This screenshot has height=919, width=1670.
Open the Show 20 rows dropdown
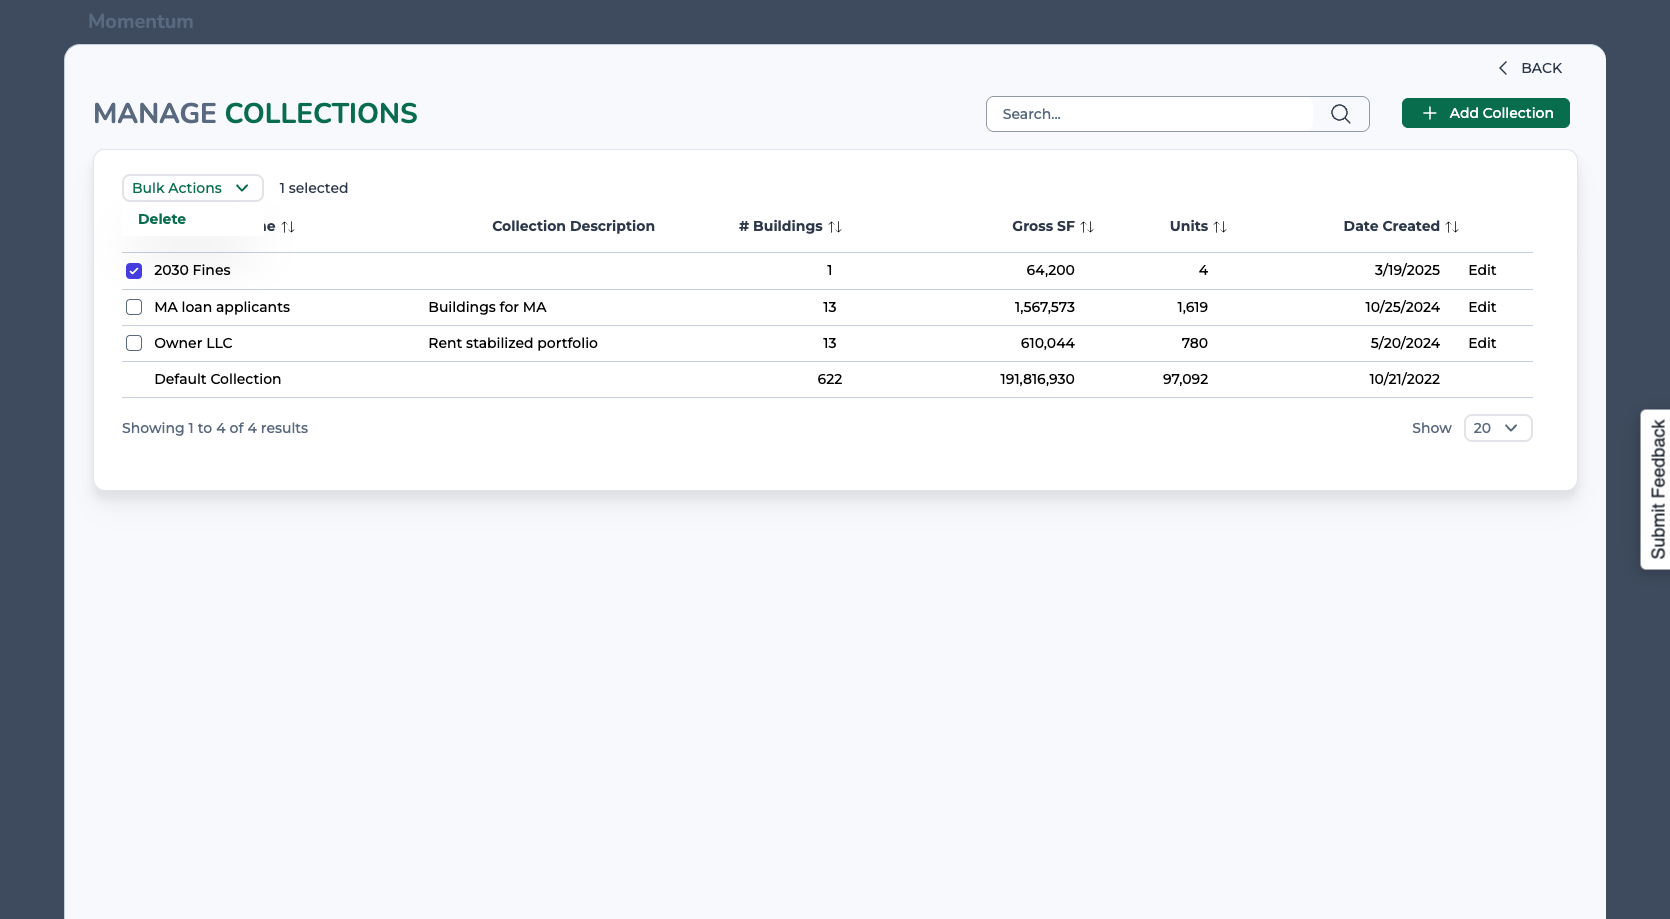point(1498,428)
